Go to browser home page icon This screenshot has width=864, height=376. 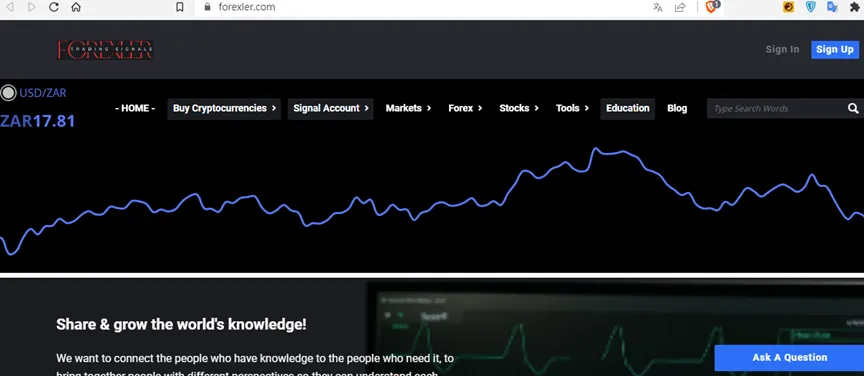[x=76, y=7]
